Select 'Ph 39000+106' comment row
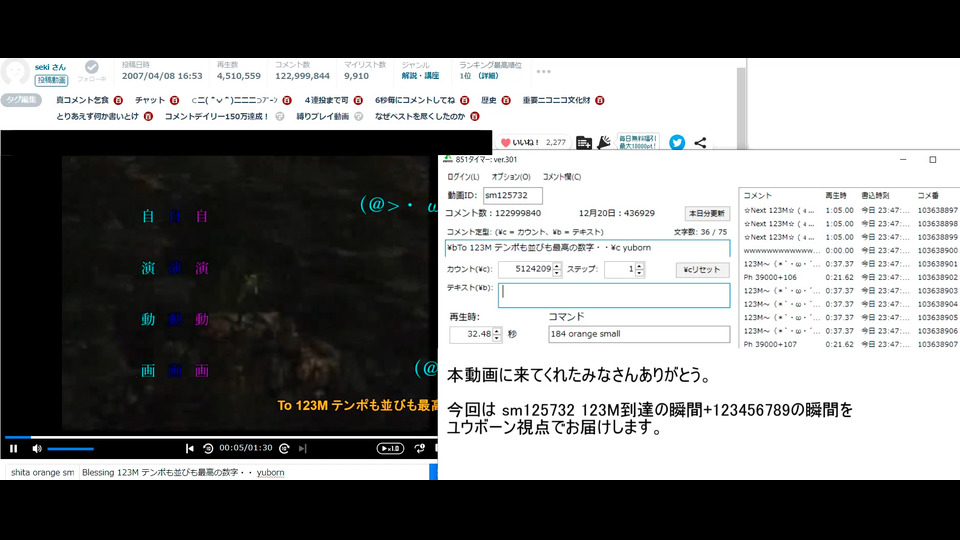The height and width of the screenshot is (540, 960). point(850,277)
